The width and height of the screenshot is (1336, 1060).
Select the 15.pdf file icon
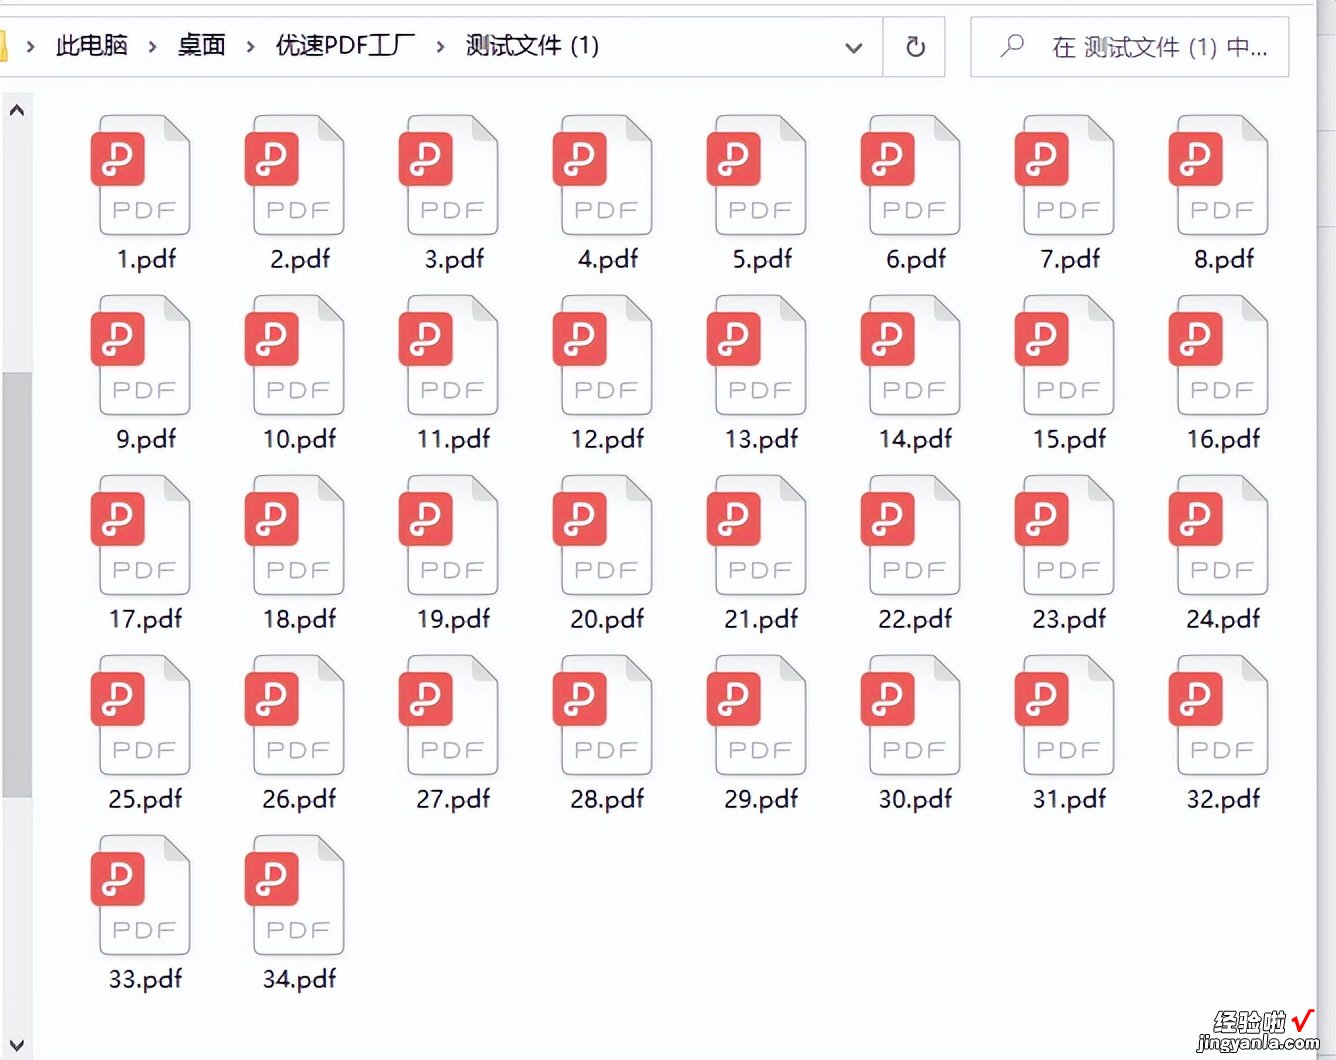point(1065,355)
